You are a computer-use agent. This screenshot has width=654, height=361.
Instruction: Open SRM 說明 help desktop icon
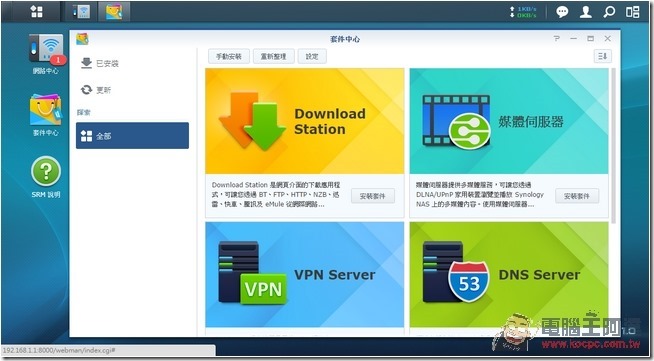pos(46,177)
